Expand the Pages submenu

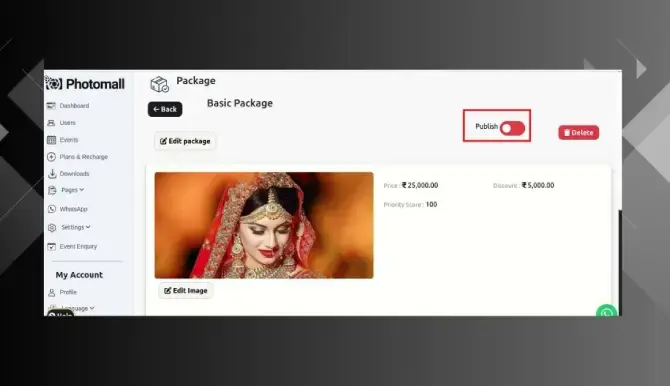click(x=72, y=190)
